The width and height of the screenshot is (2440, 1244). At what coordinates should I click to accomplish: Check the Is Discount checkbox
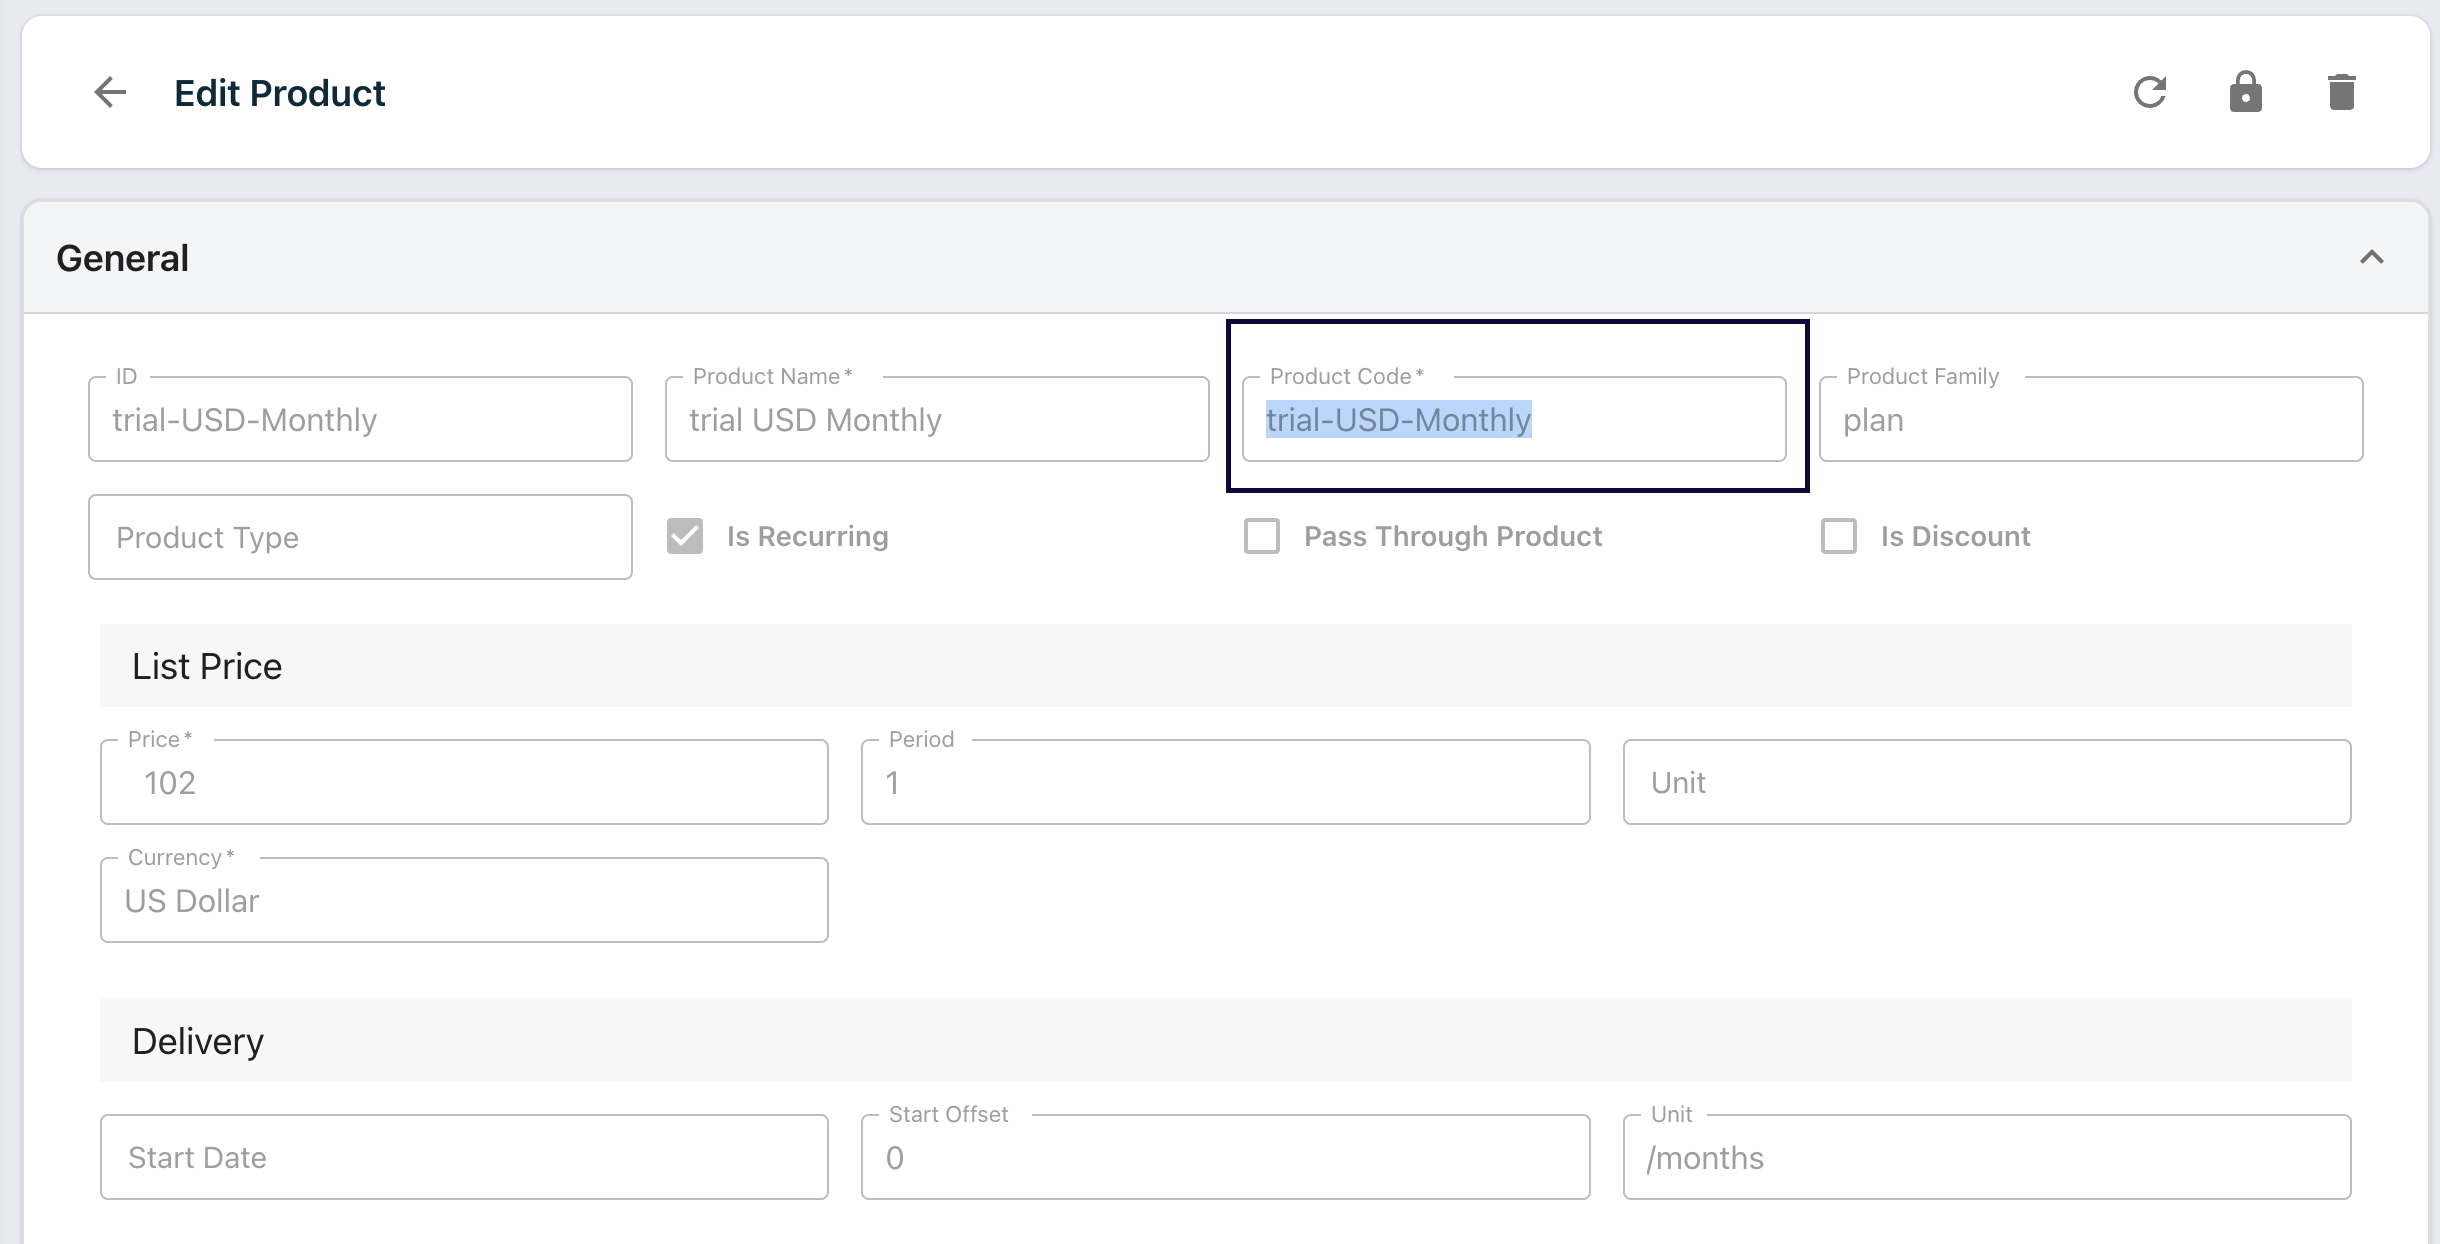(x=1839, y=536)
